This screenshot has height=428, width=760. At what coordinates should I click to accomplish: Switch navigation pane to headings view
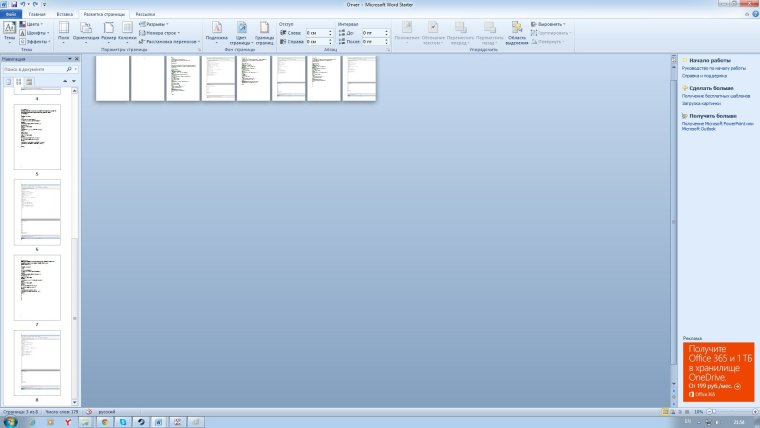[8, 81]
